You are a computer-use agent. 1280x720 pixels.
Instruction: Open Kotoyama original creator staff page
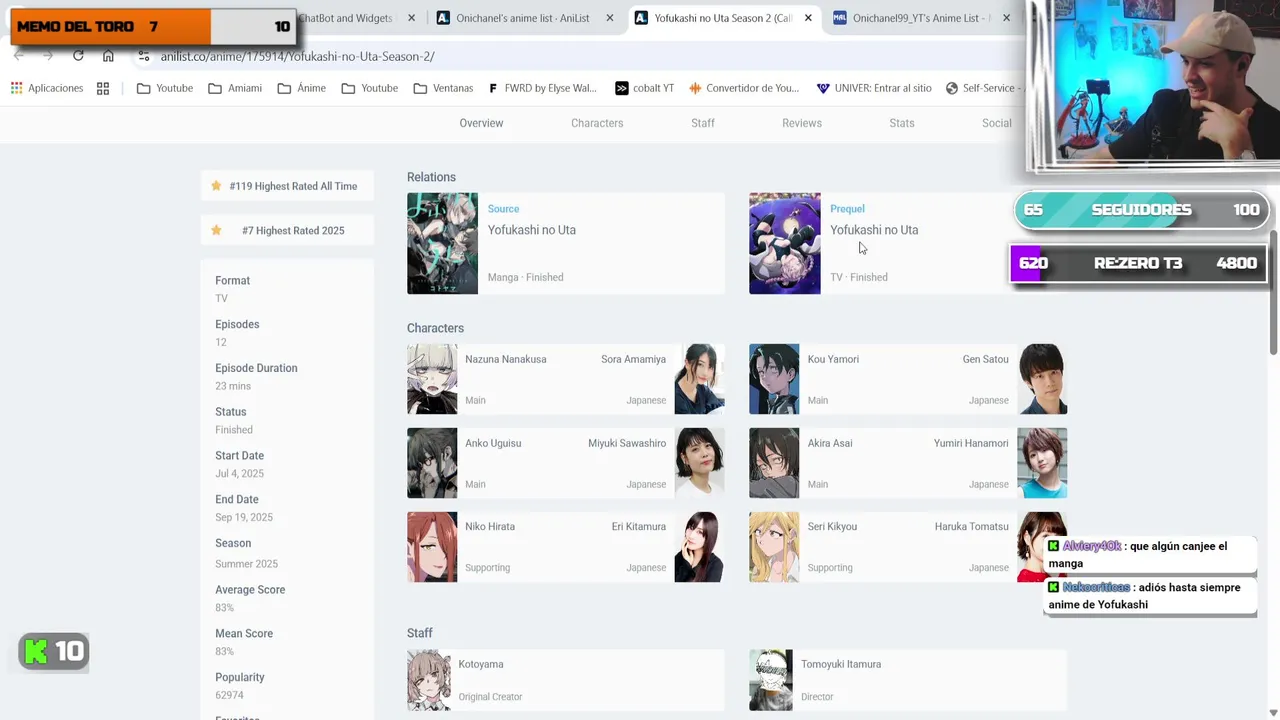coord(481,664)
